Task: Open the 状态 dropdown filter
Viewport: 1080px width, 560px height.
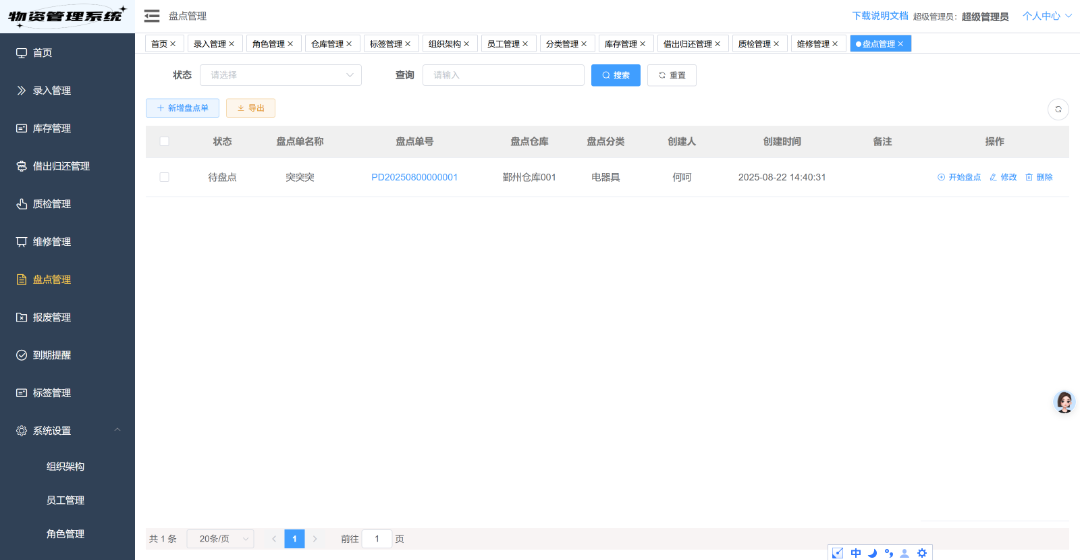Action: tap(280, 75)
